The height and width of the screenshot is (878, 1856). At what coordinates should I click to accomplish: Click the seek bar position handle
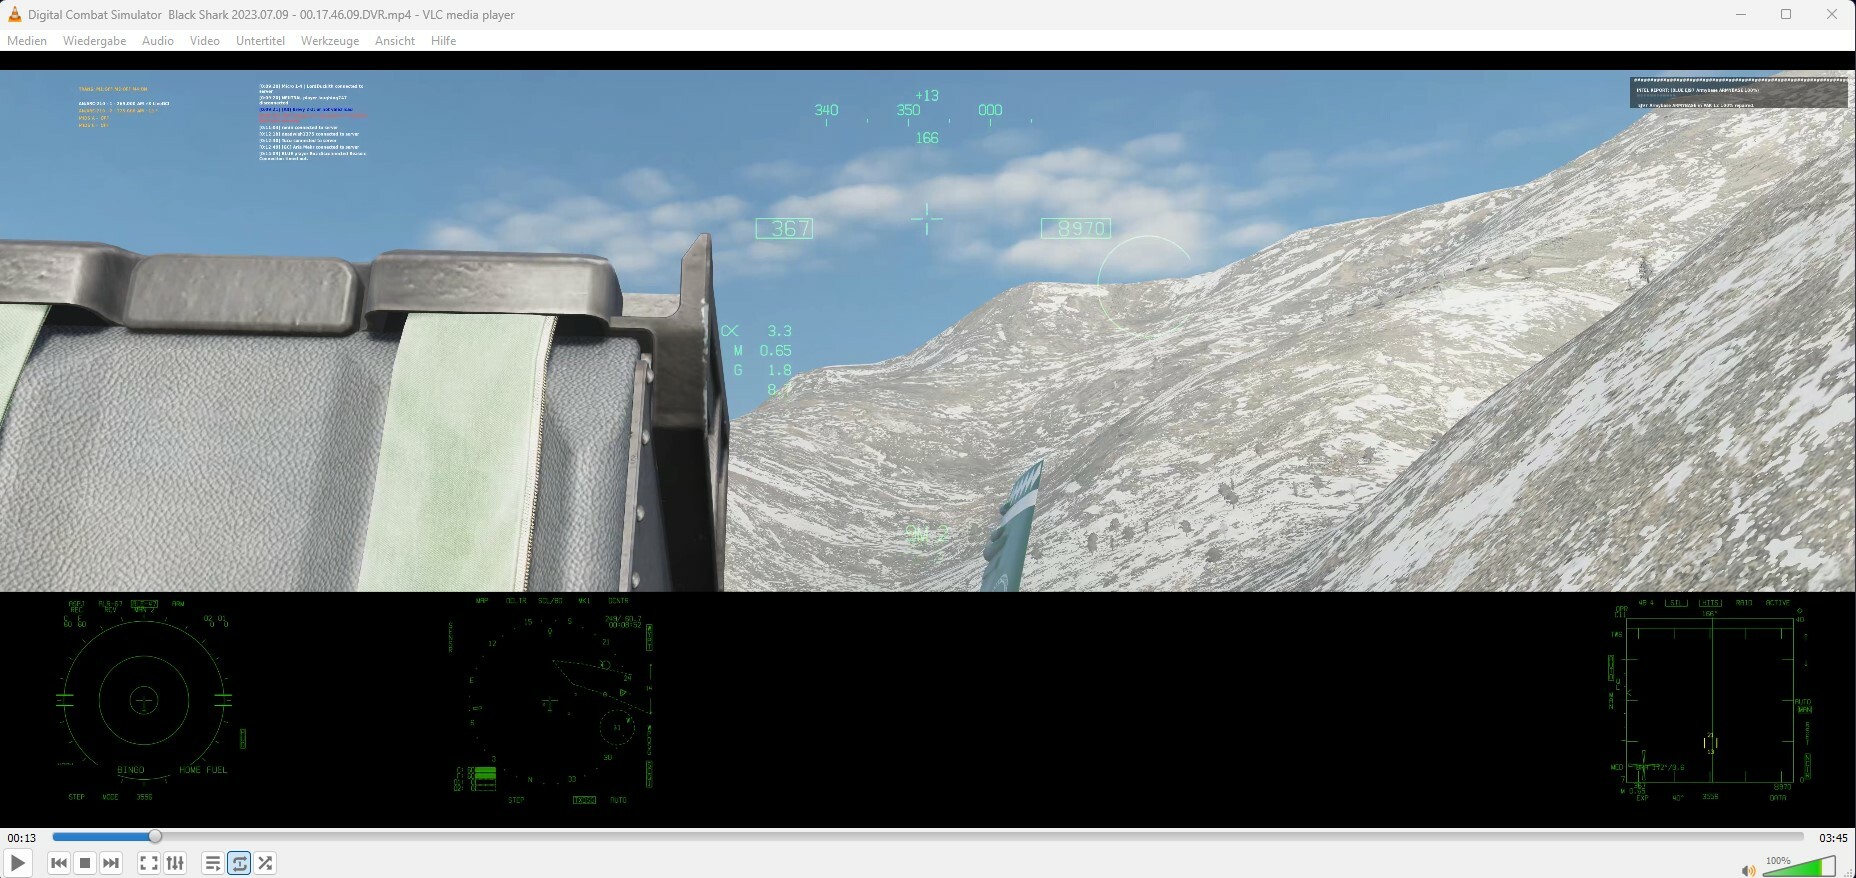click(x=155, y=836)
